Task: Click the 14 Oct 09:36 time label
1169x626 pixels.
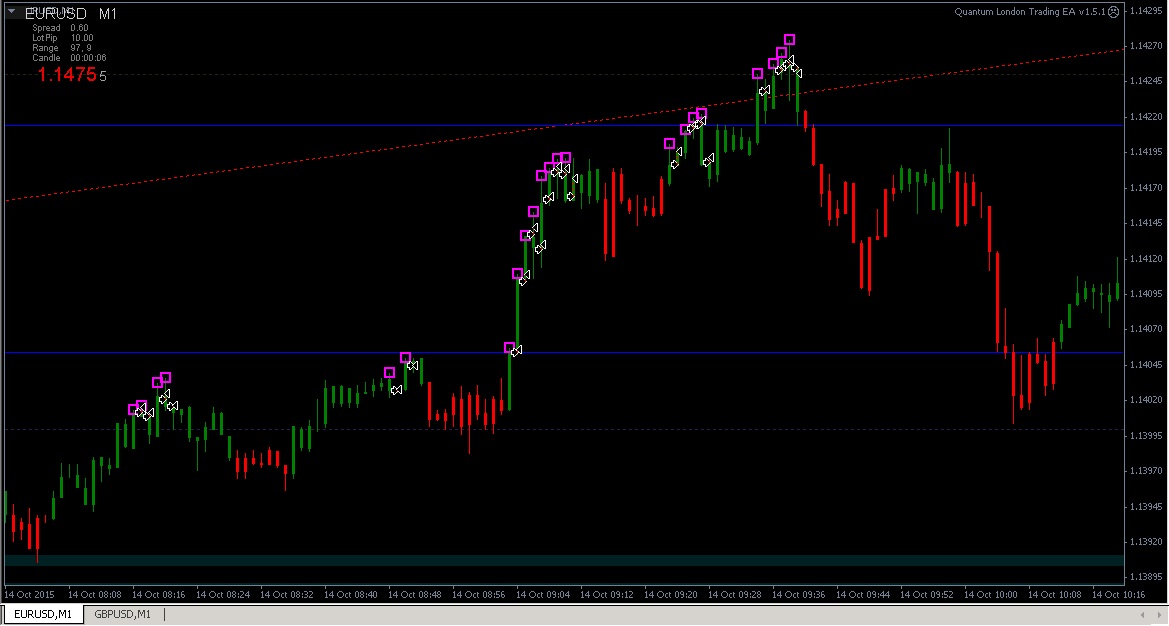Action: 798,595
